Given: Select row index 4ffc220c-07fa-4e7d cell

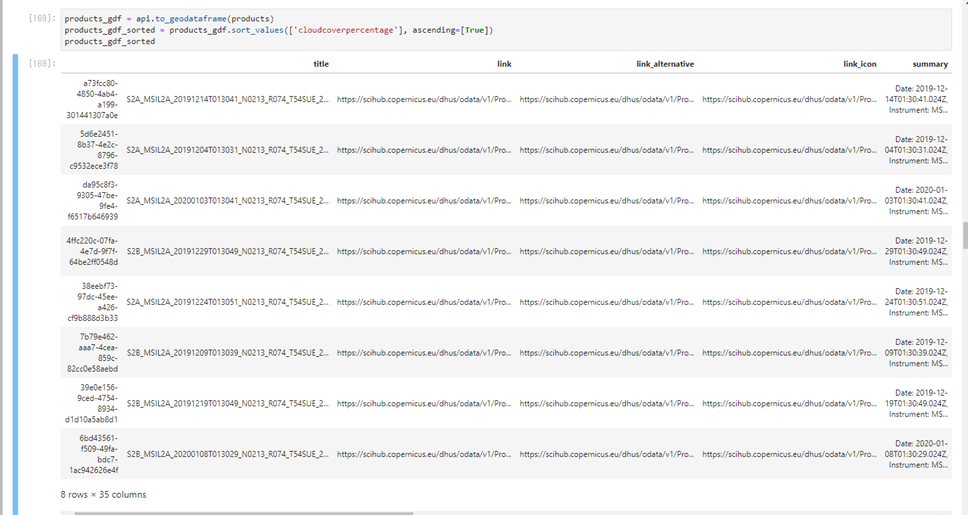Looking at the screenshot, I should point(91,251).
